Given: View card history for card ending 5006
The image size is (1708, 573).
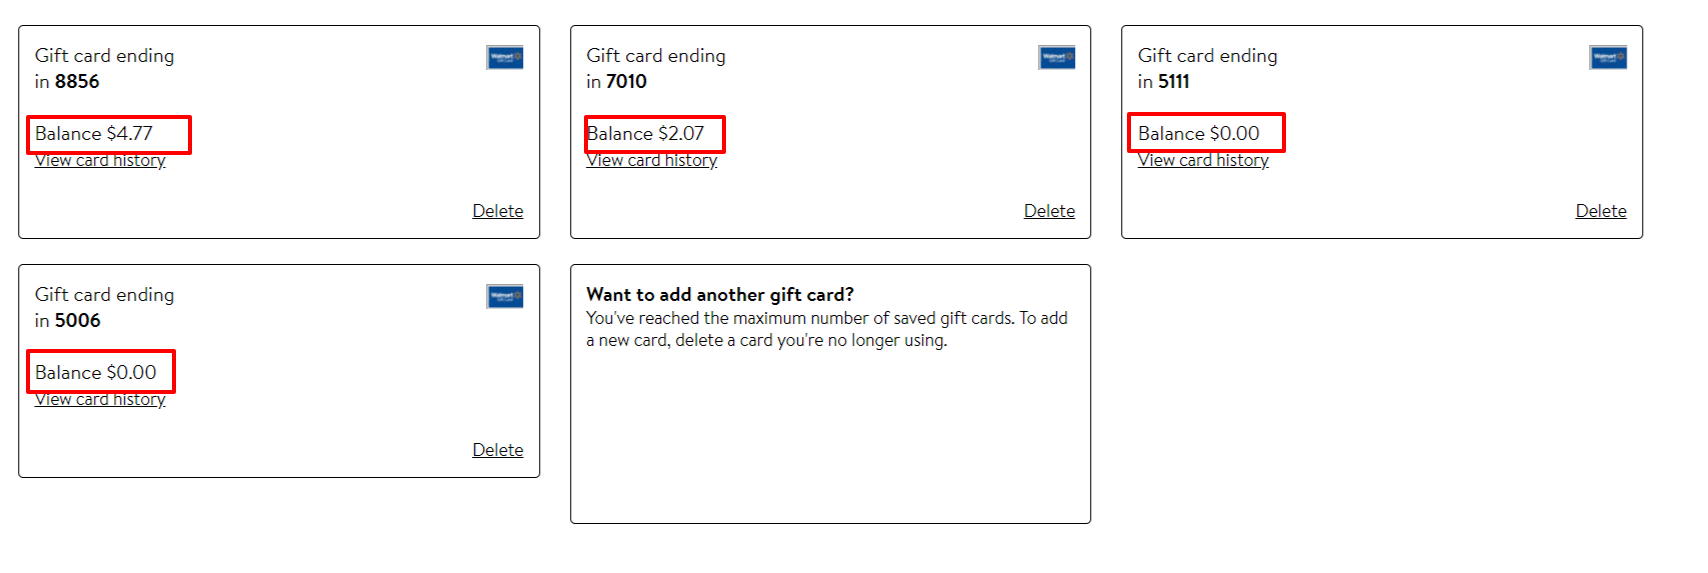Looking at the screenshot, I should tap(100, 400).
